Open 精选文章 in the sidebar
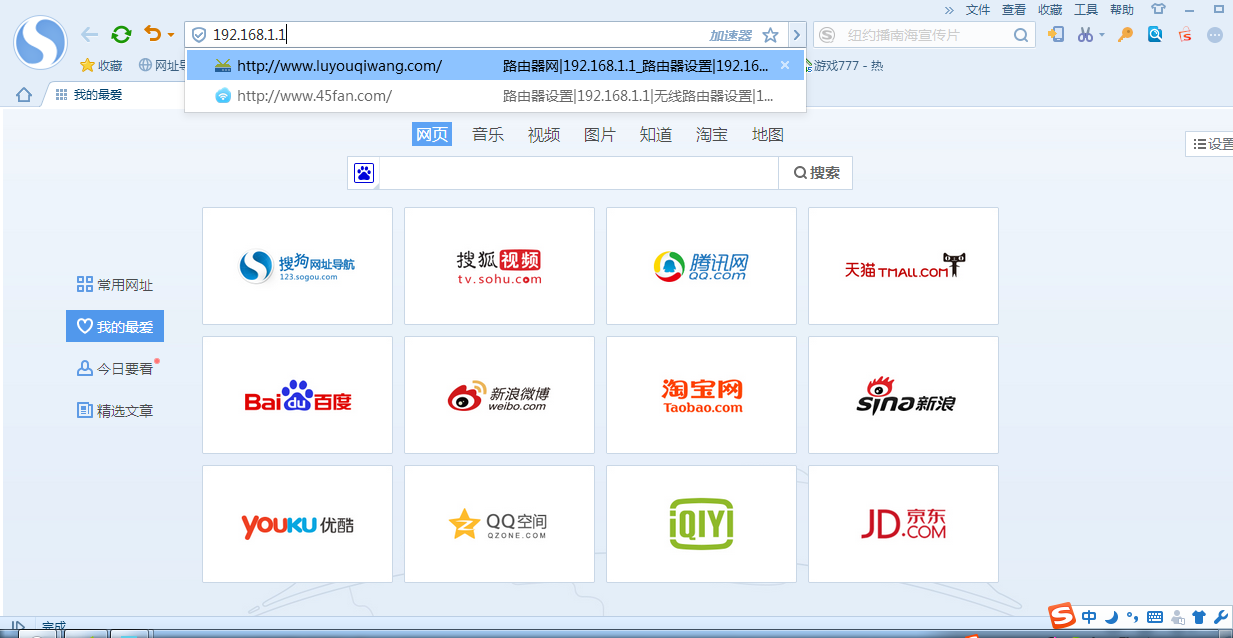The height and width of the screenshot is (638, 1233). tap(115, 411)
